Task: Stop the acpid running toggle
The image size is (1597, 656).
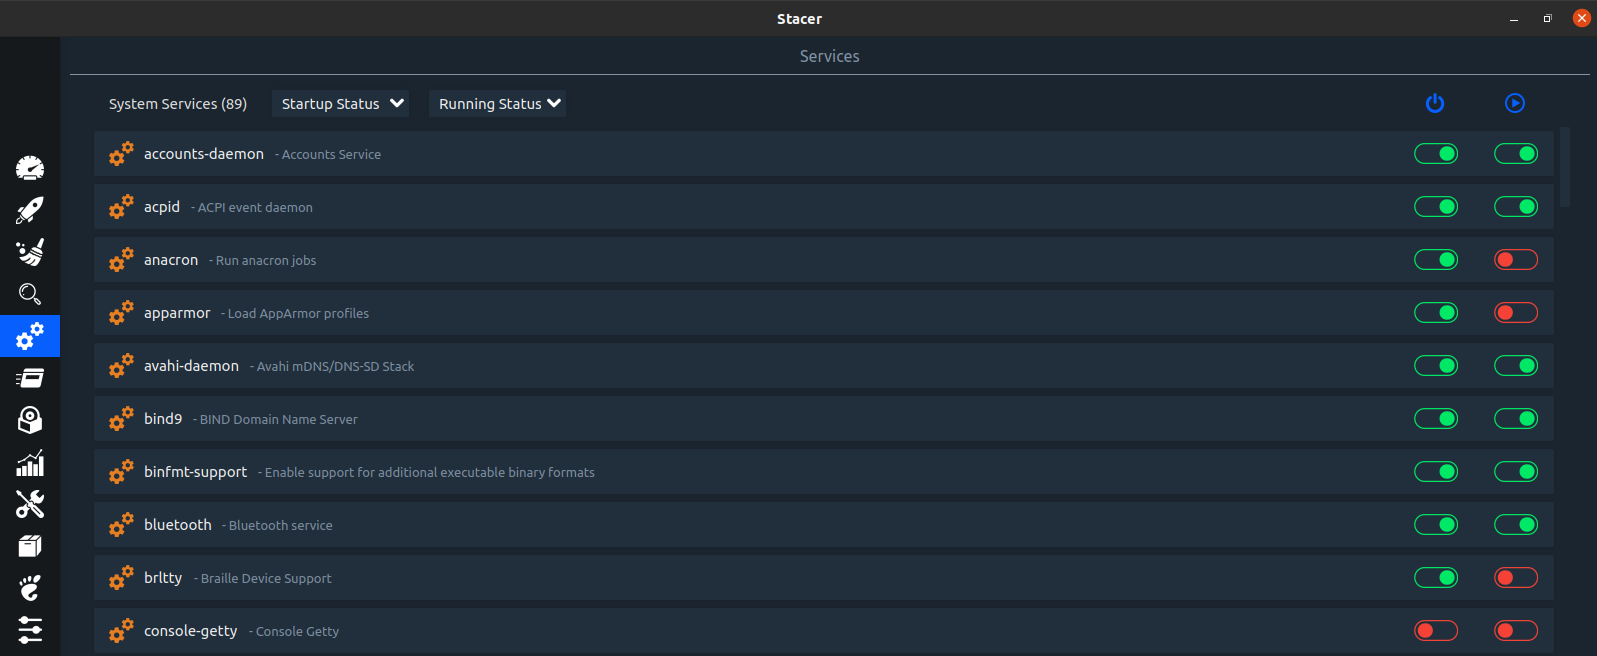Action: point(1516,207)
